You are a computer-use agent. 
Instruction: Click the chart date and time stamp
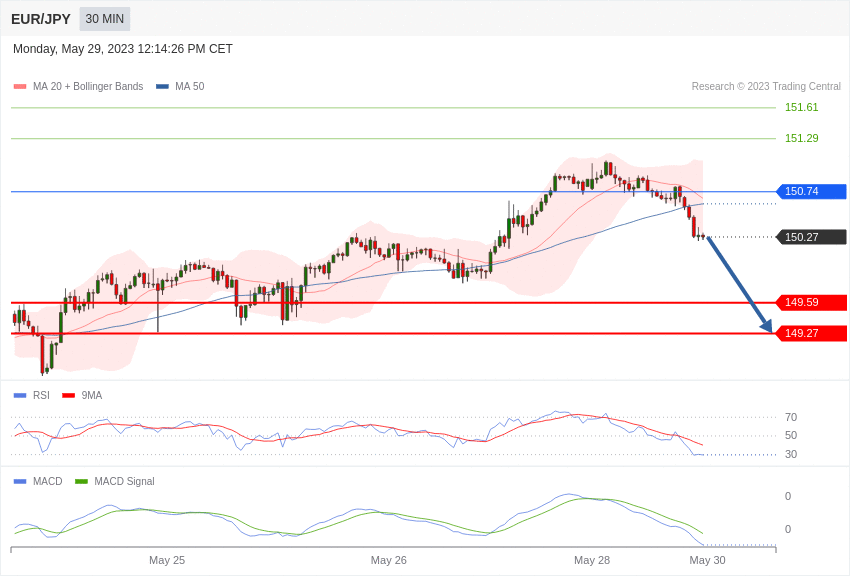click(x=123, y=49)
